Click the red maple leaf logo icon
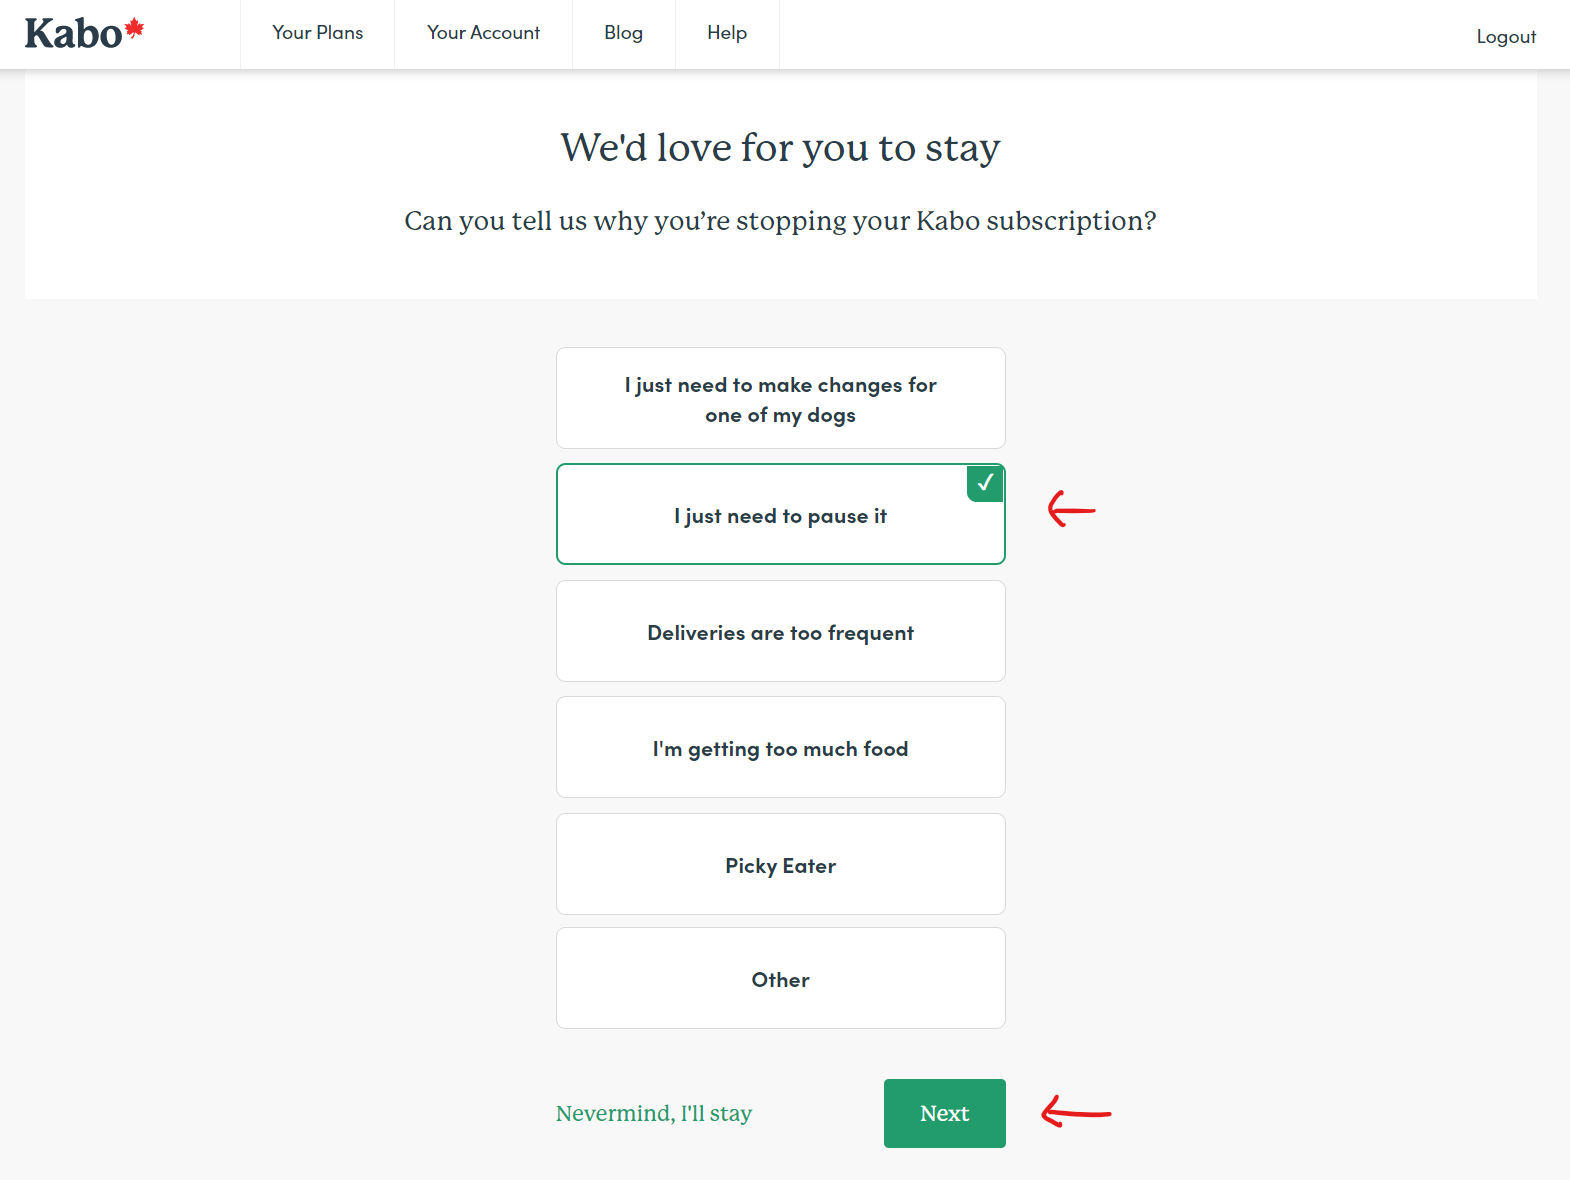Screen dimensions: 1570x1180 tap(135, 28)
